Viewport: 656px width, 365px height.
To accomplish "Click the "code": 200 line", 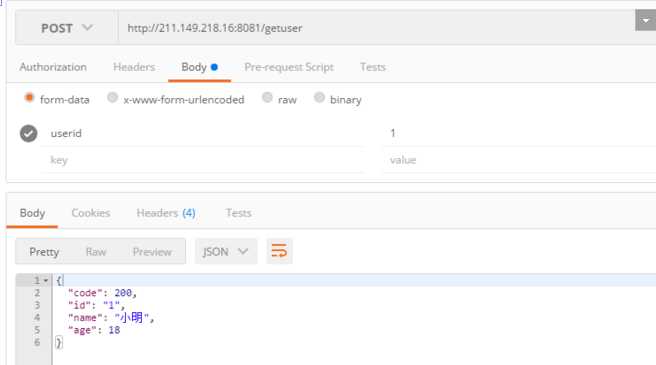I will coord(102,293).
